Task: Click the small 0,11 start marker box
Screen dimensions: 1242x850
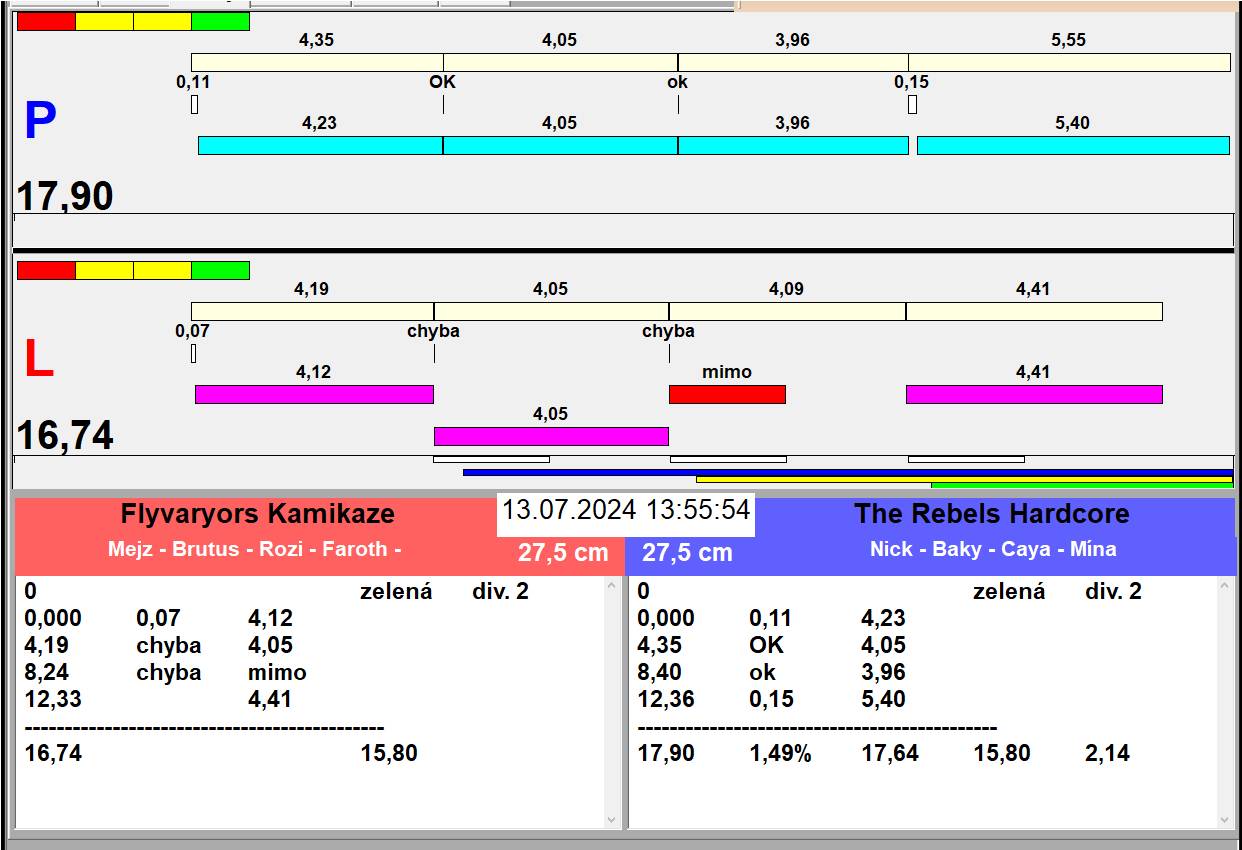Action: coord(195,104)
